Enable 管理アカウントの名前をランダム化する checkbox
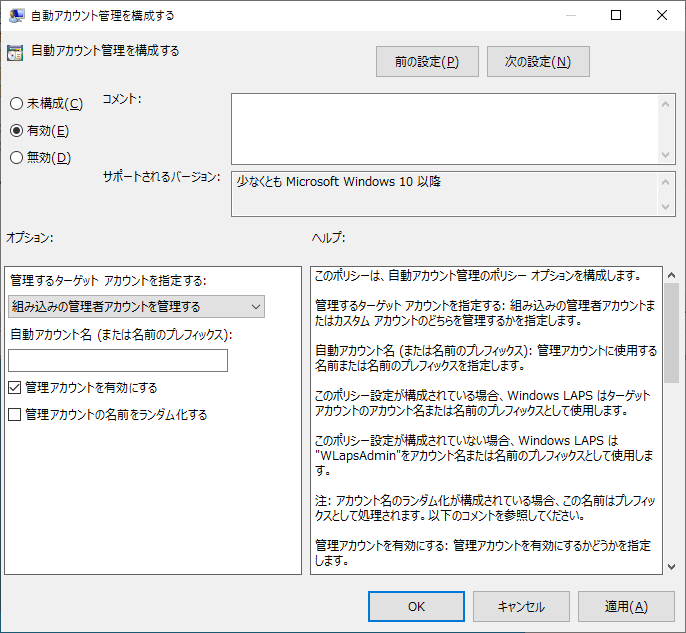The width and height of the screenshot is (686, 633). pyautogui.click(x=15, y=414)
